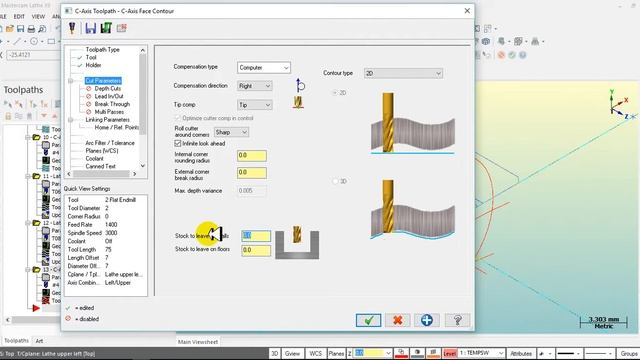Image resolution: width=640 pixels, height=360 pixels.
Task: Click the Gview button in status bar
Action: [x=292, y=353]
